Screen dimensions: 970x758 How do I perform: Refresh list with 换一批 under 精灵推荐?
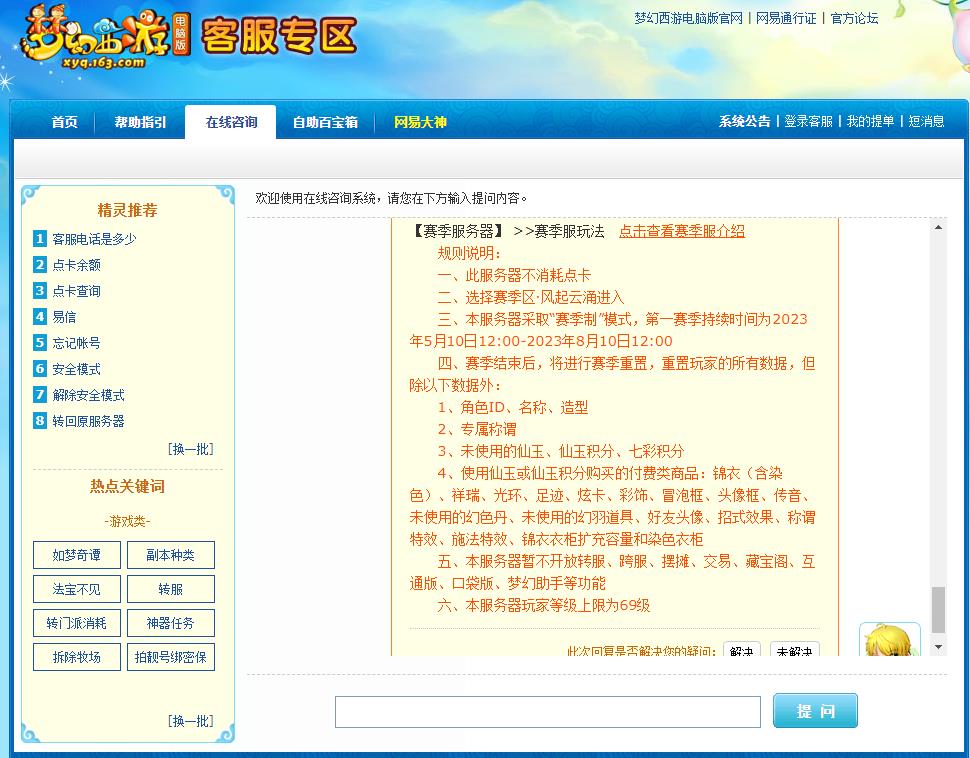click(191, 448)
